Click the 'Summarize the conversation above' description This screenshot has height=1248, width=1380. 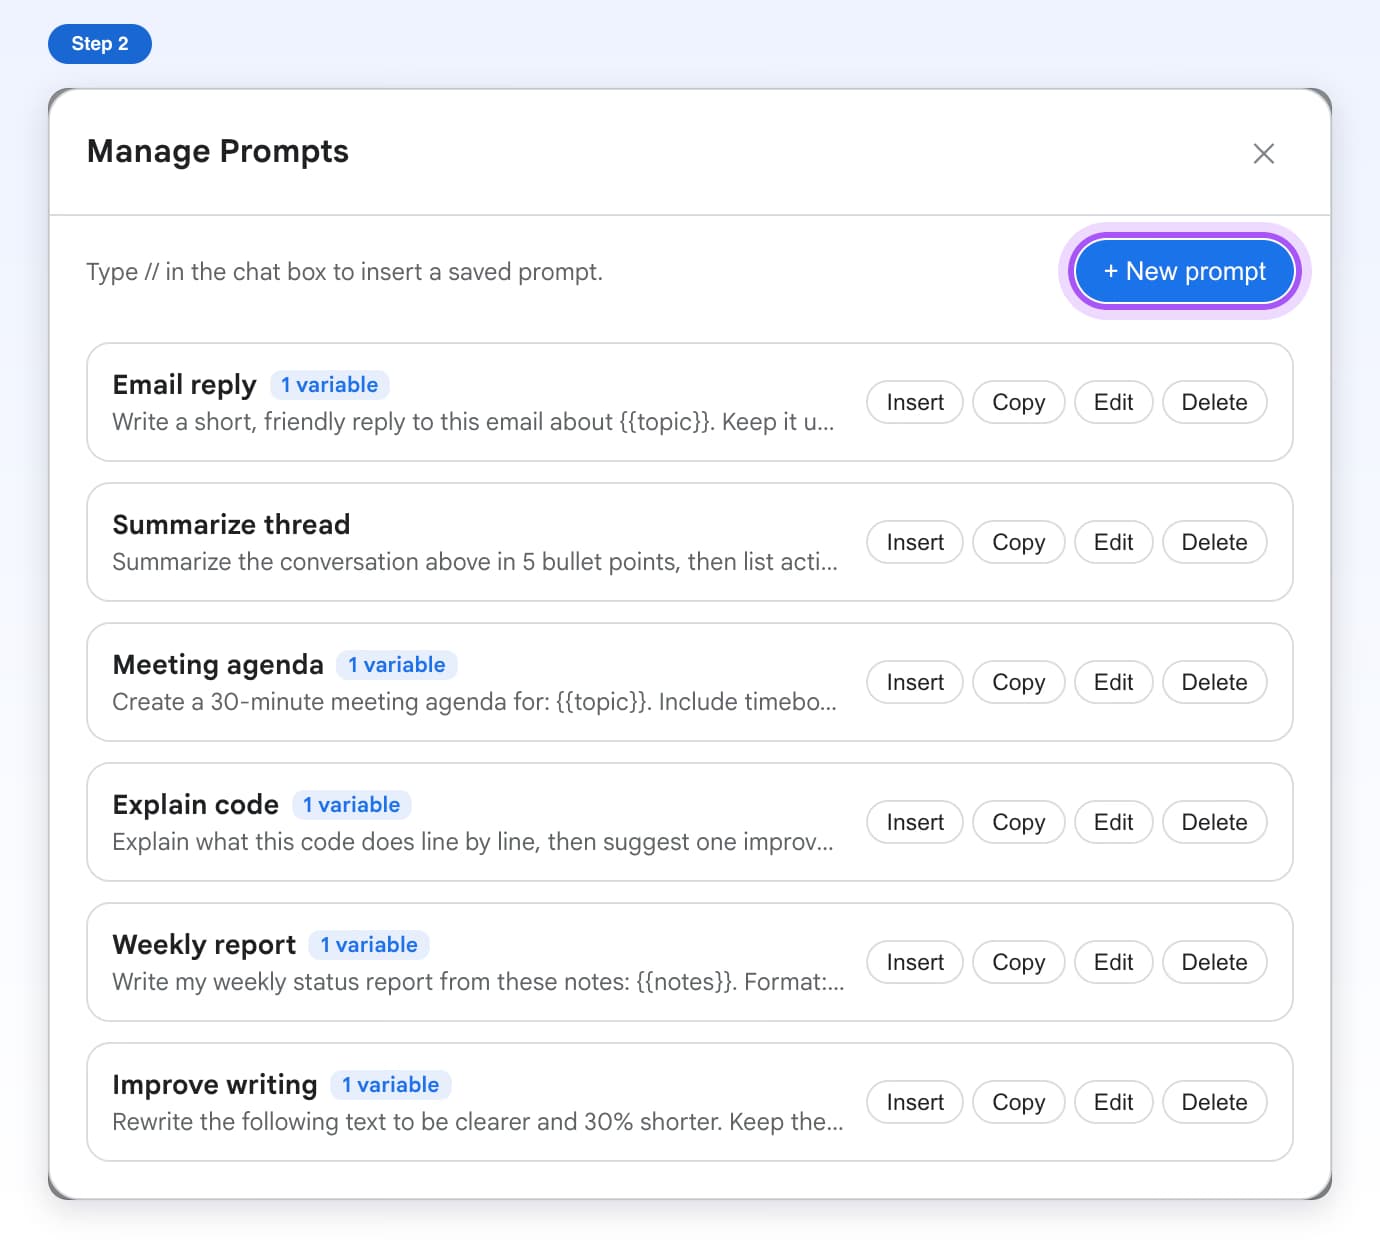click(475, 562)
